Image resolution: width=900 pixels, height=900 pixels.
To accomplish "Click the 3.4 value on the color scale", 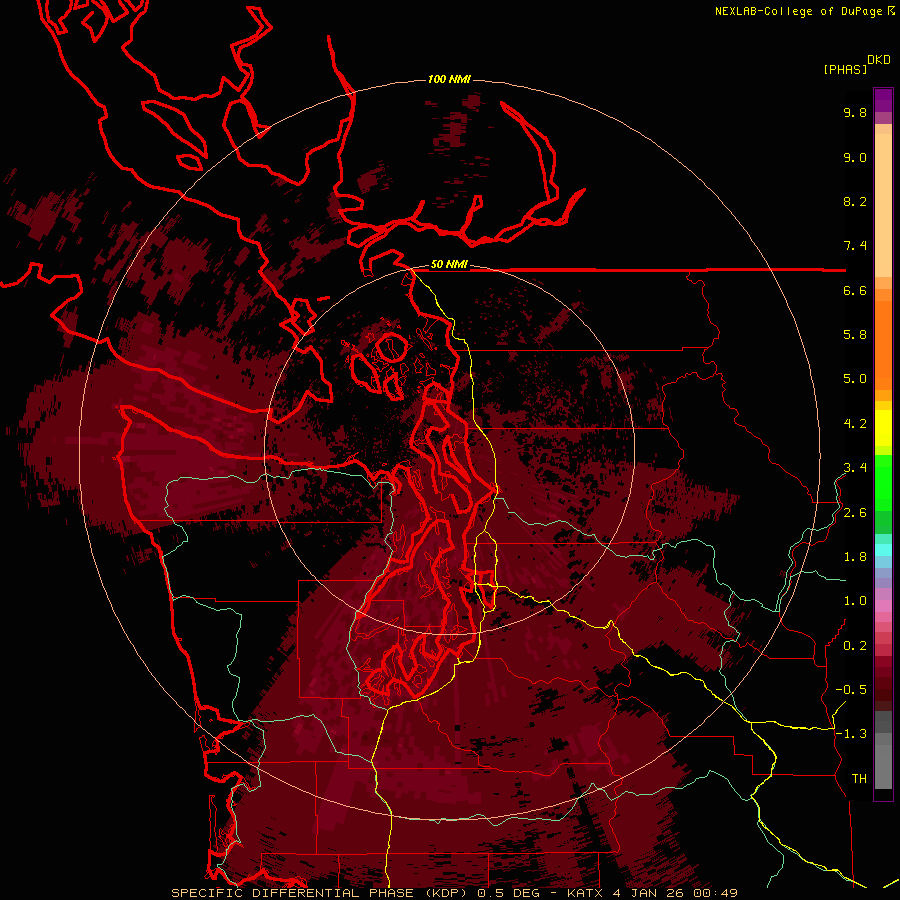I will click(855, 468).
